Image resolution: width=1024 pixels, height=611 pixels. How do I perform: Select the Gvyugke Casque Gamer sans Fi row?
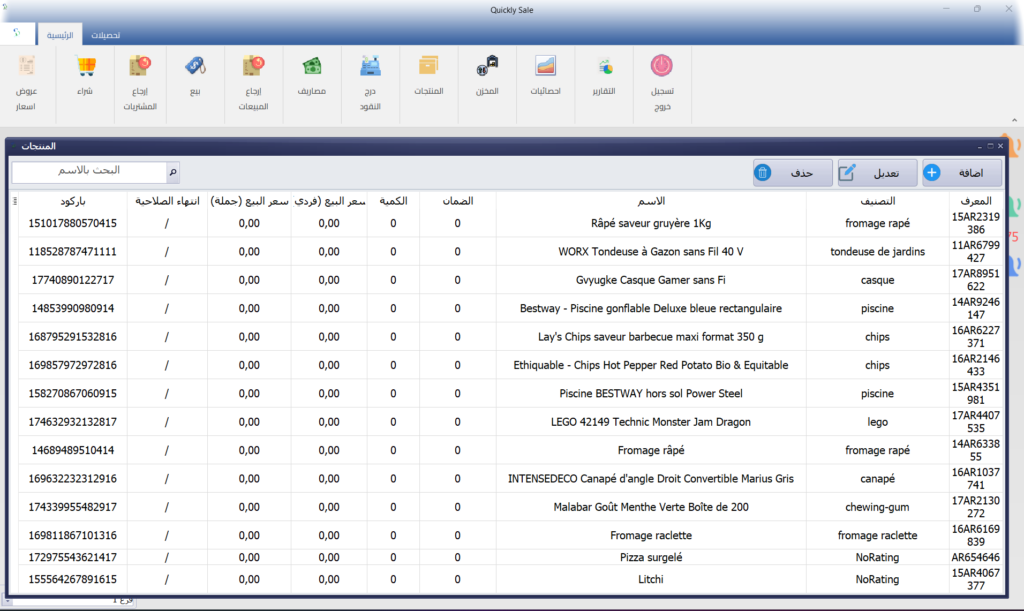[x=511, y=280]
